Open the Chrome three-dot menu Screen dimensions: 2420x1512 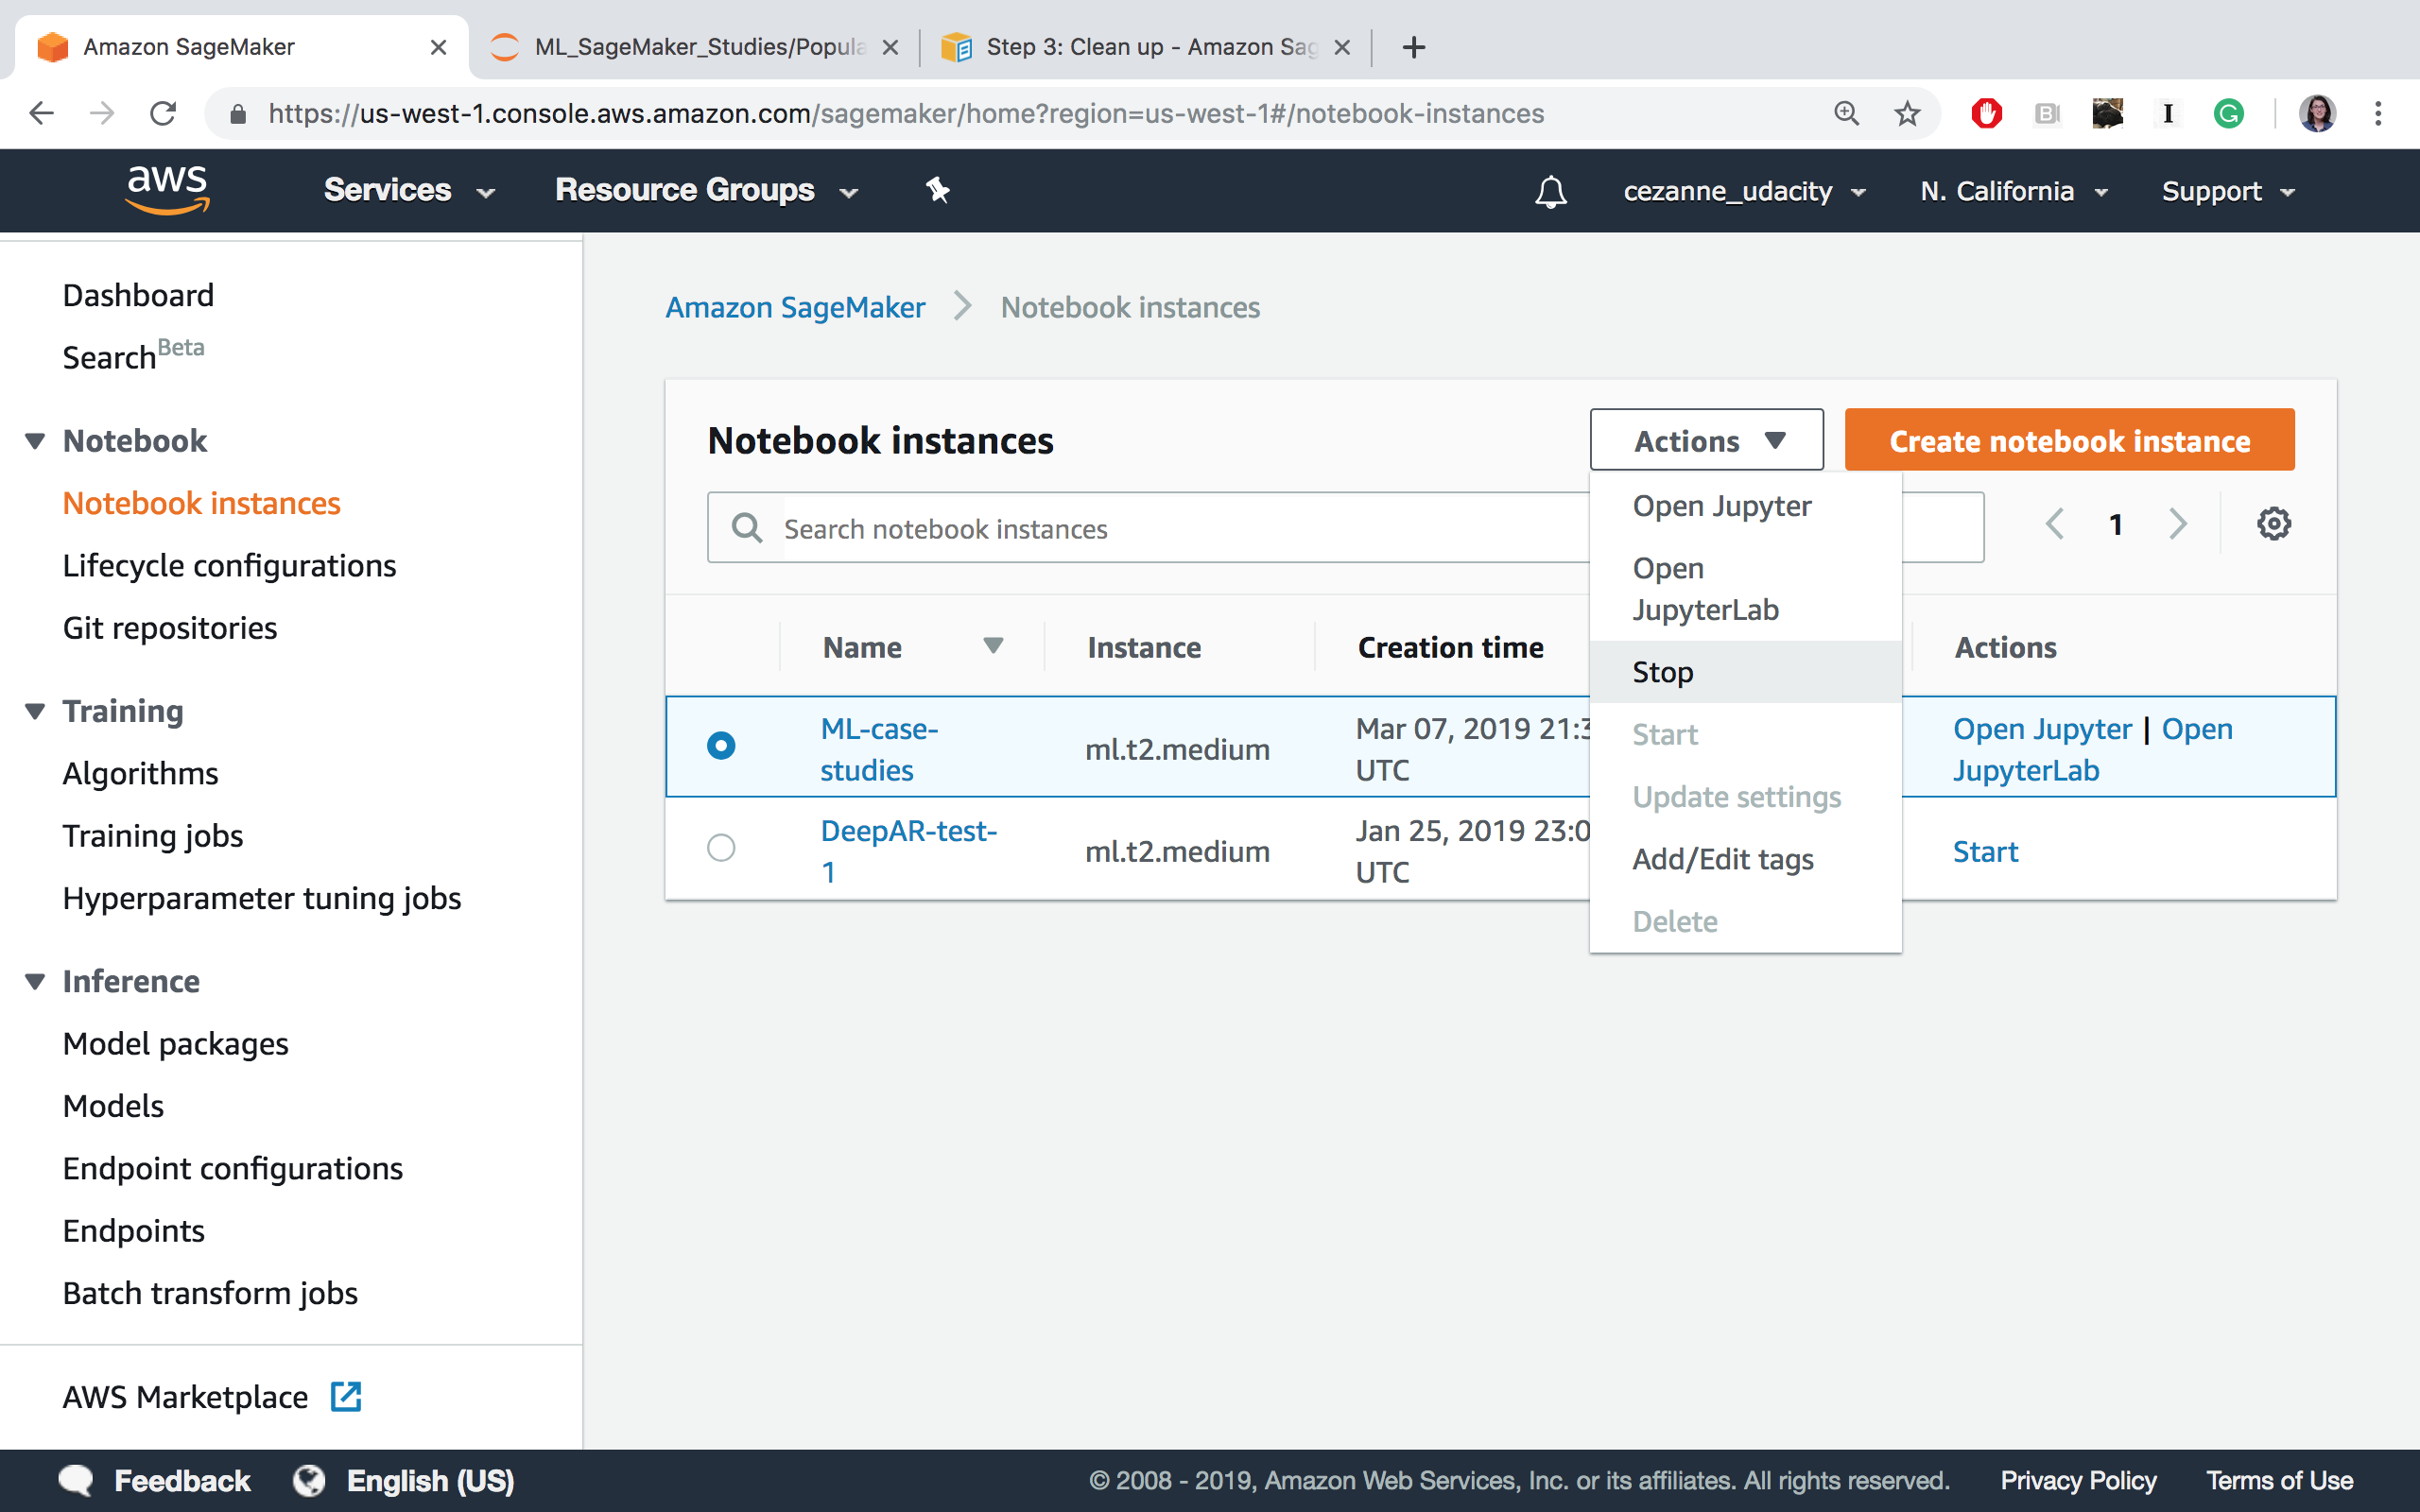tap(2378, 113)
